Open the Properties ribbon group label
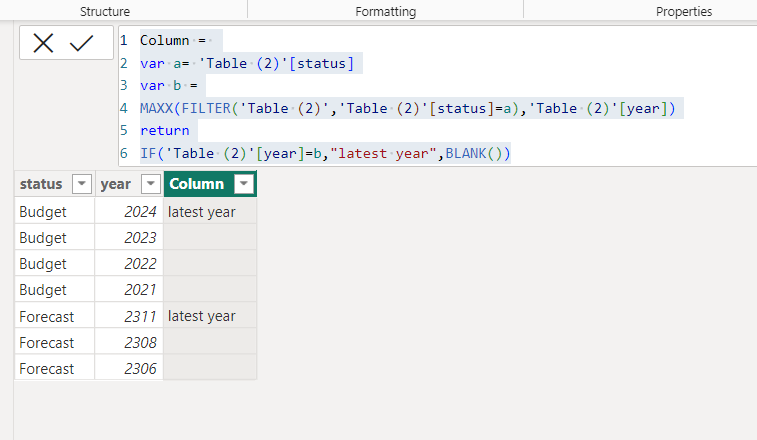The width and height of the screenshot is (757, 440). pyautogui.click(x=684, y=11)
